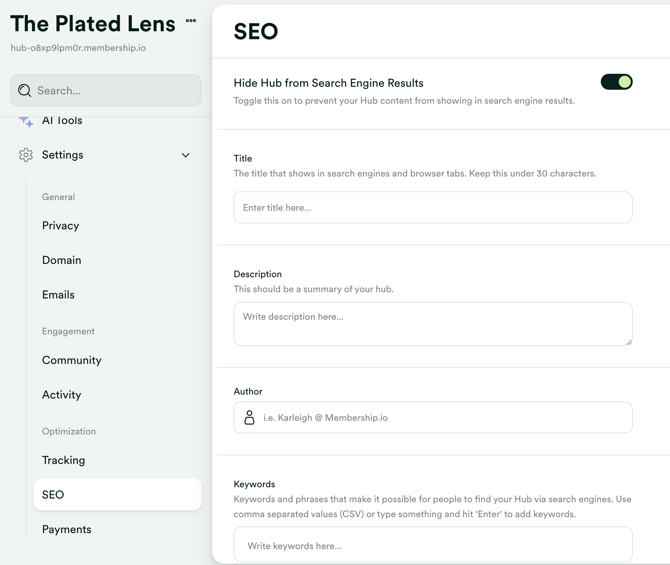Click the Keywords input field
The width and height of the screenshot is (670, 565).
click(x=433, y=544)
